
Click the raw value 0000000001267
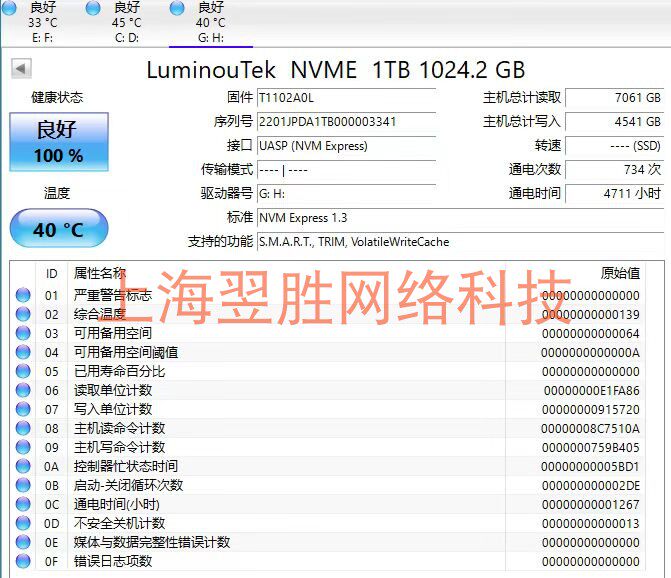coord(591,504)
